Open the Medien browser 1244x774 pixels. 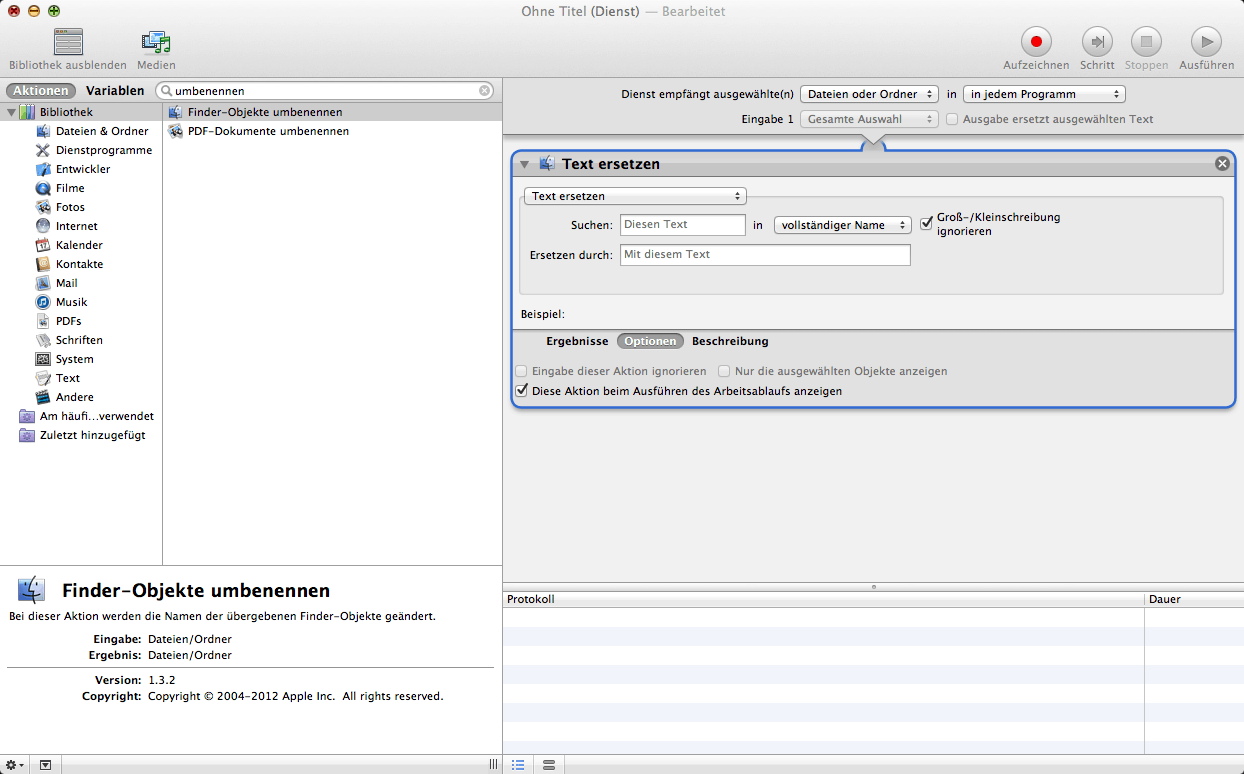pos(156,42)
